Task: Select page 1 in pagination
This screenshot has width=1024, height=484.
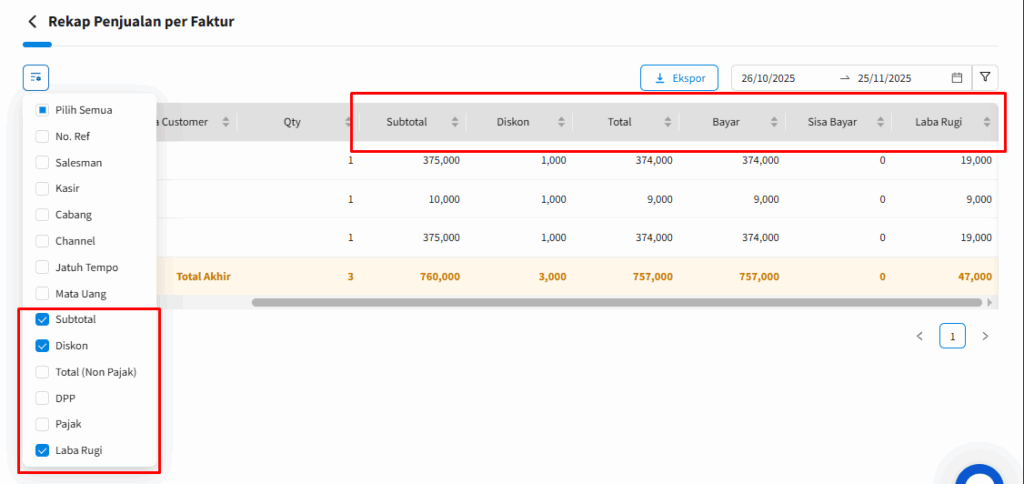Action: 952,337
